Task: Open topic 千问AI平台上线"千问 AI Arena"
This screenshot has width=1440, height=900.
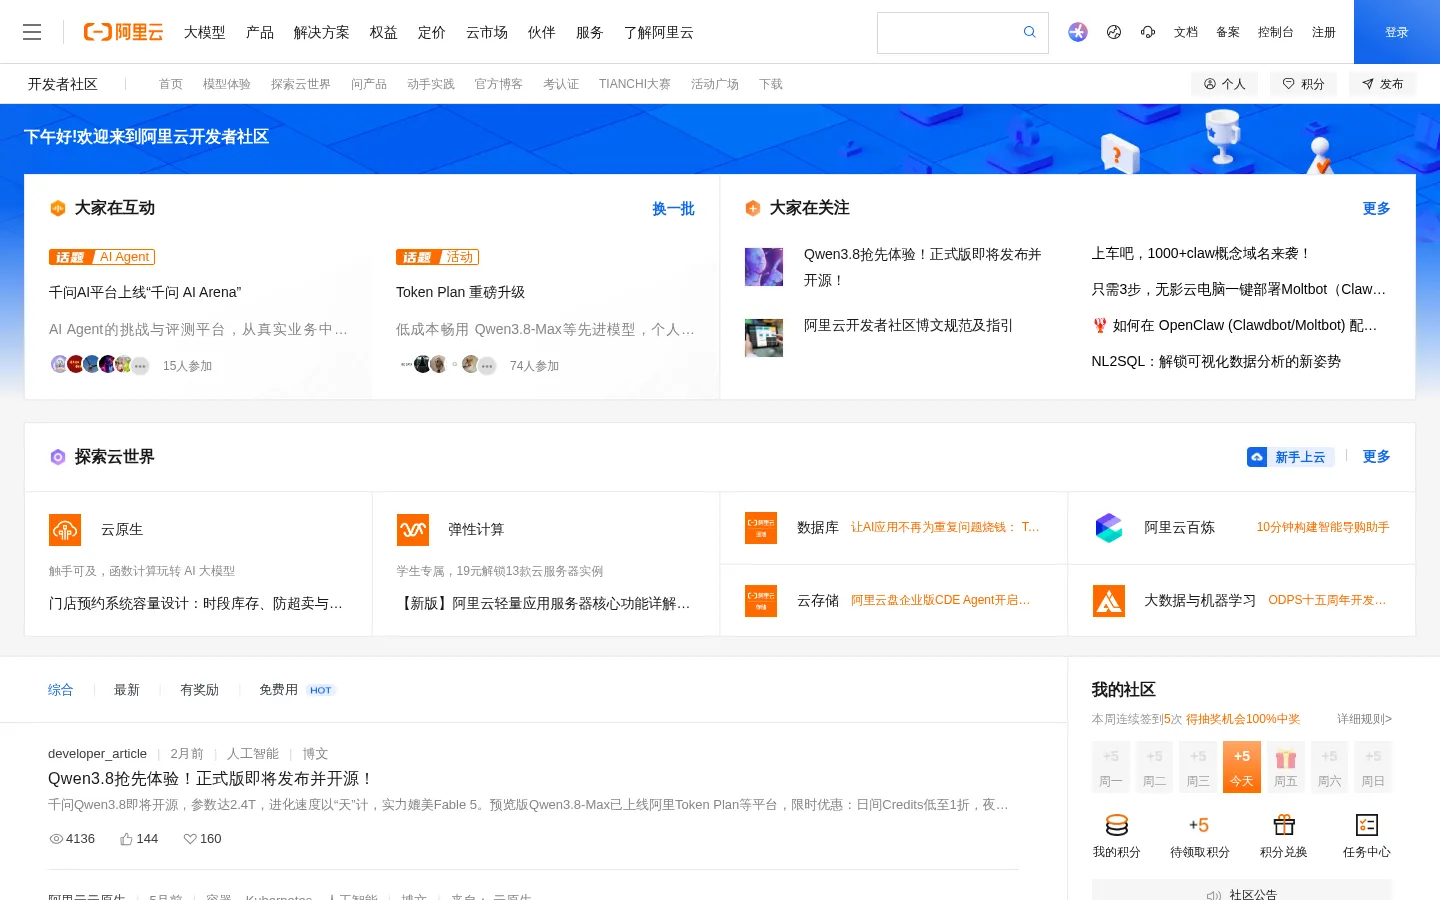Action: point(145,292)
